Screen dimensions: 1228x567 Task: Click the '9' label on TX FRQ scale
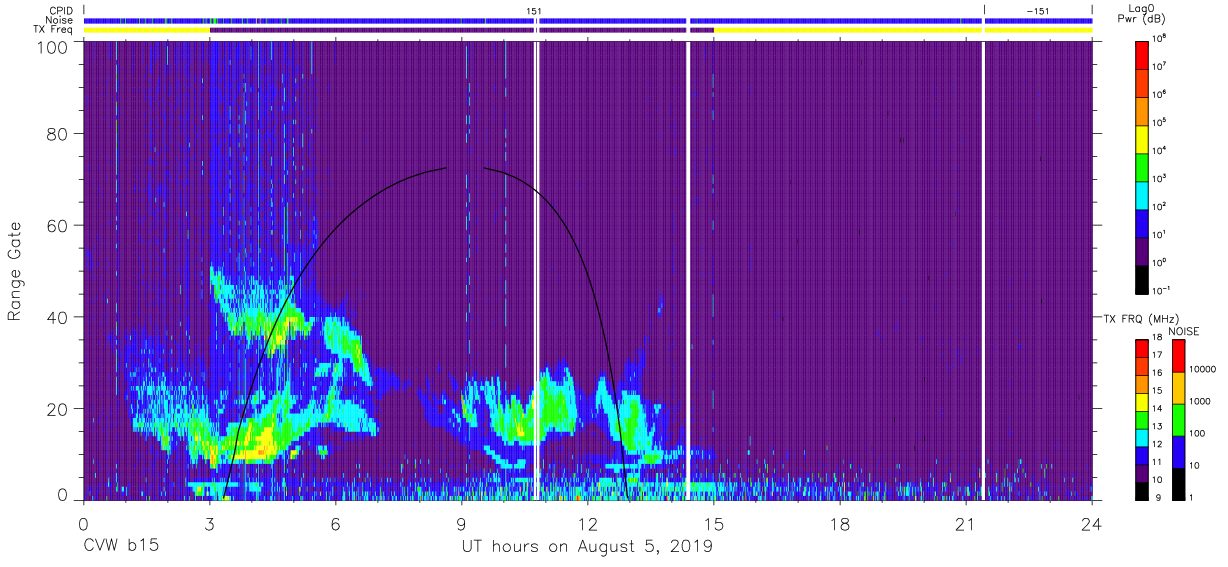coord(1156,497)
